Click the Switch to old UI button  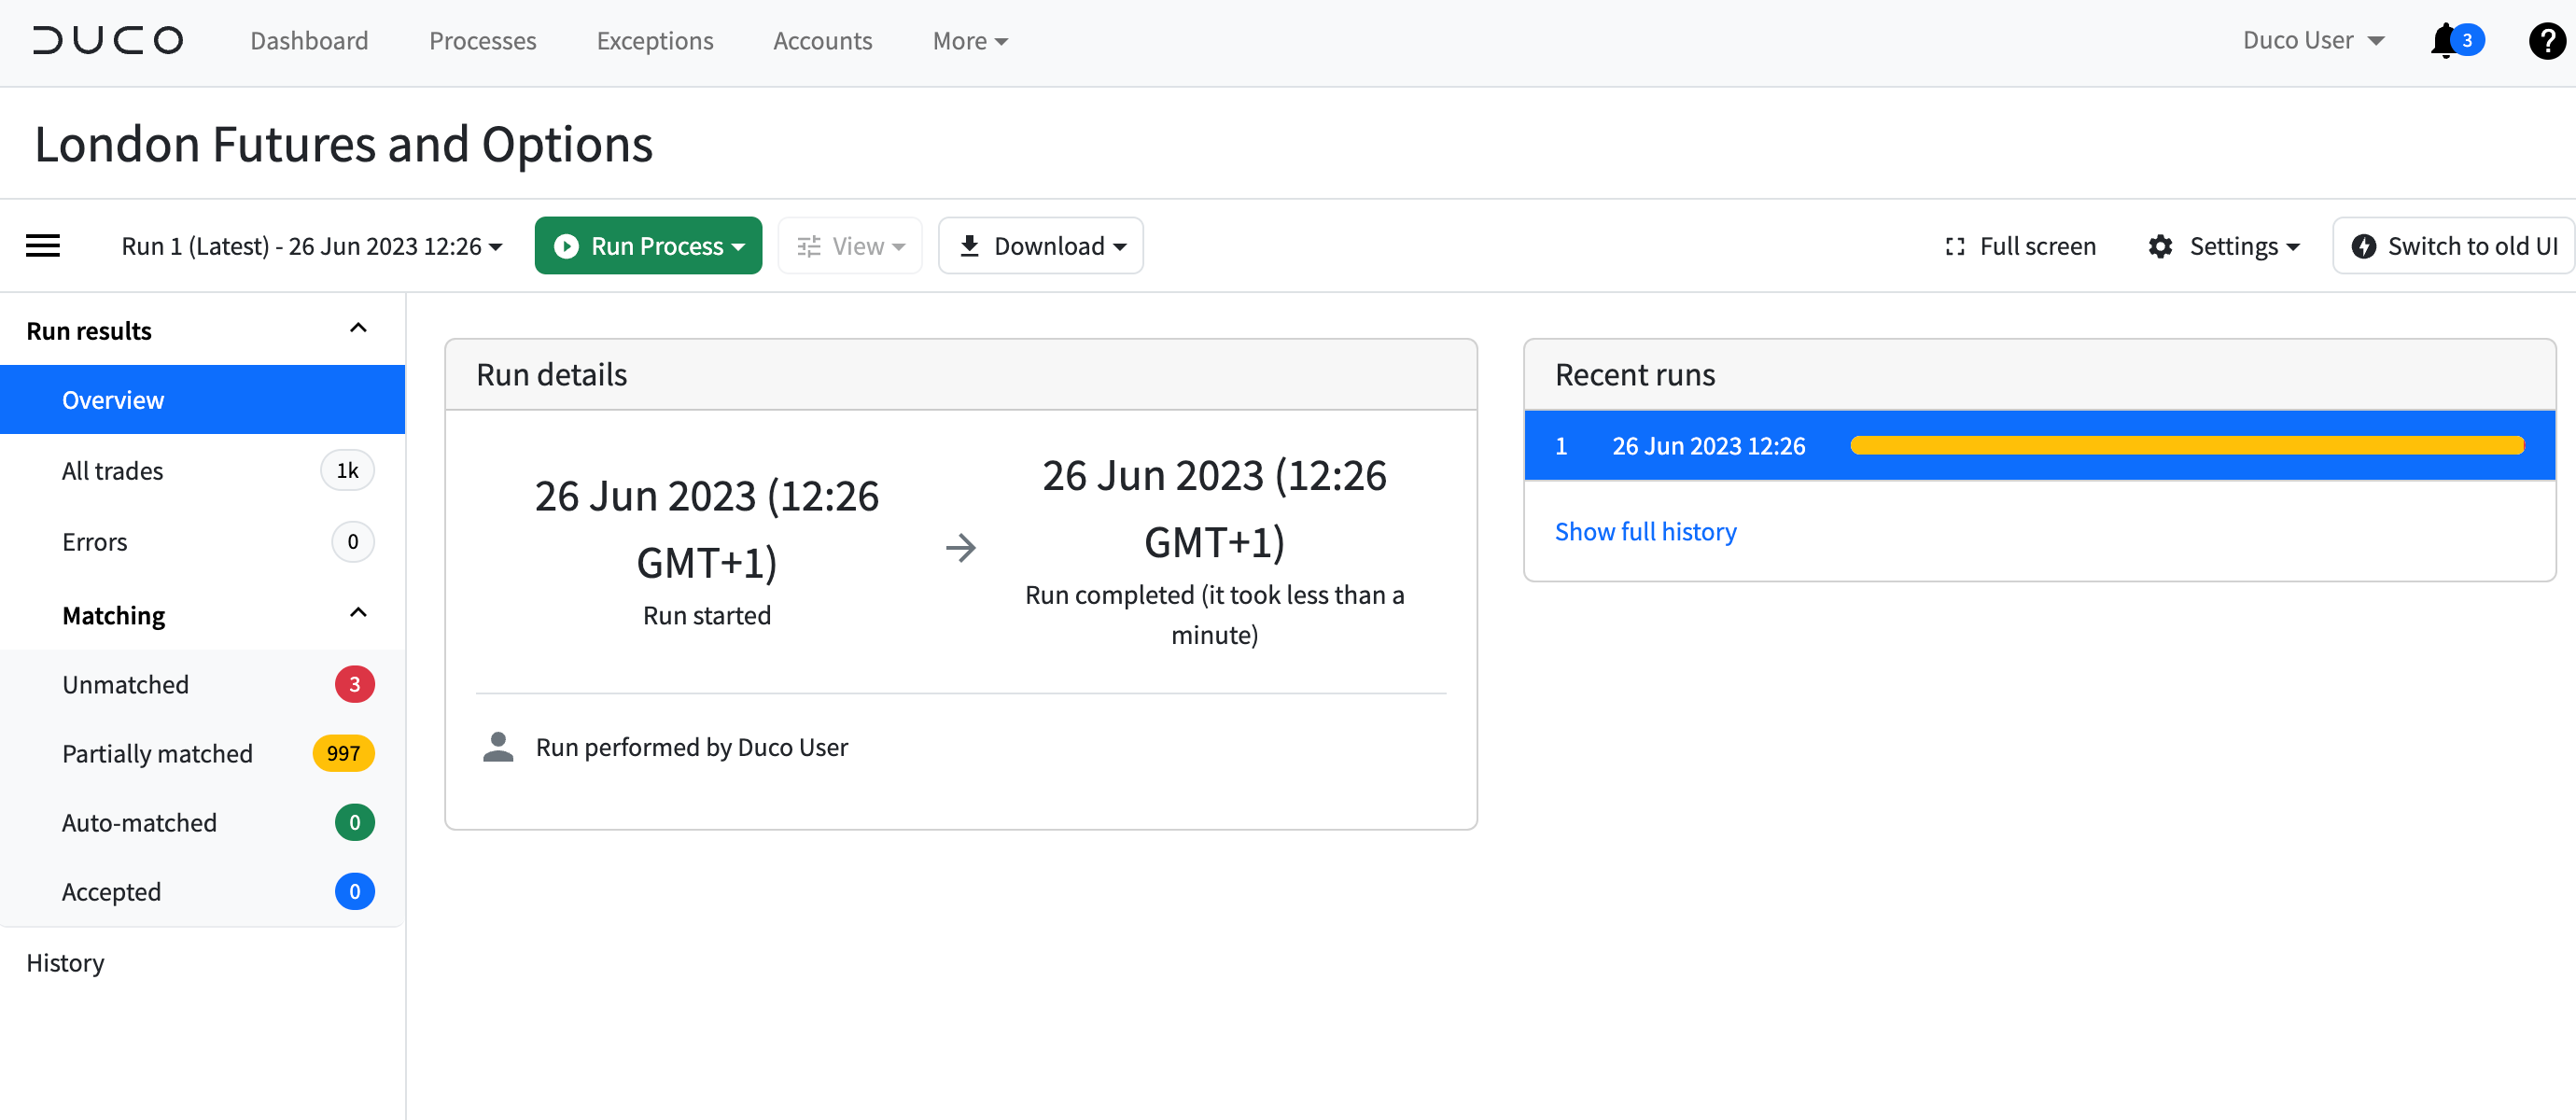(x=2452, y=245)
